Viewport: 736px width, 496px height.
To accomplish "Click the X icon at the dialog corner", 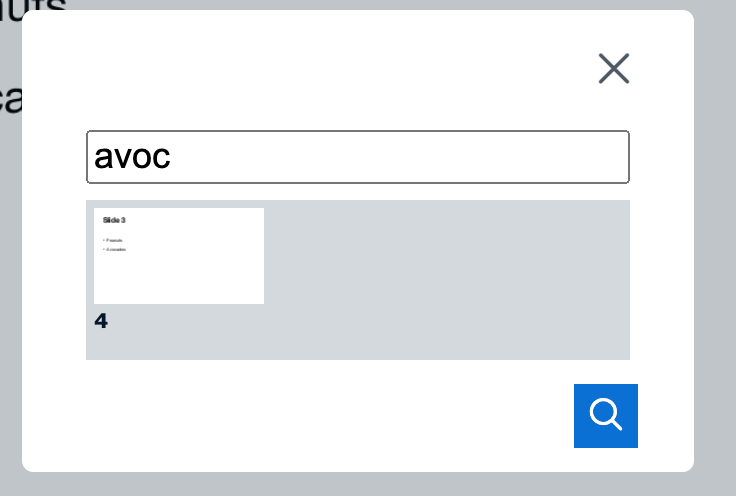I will click(613, 69).
